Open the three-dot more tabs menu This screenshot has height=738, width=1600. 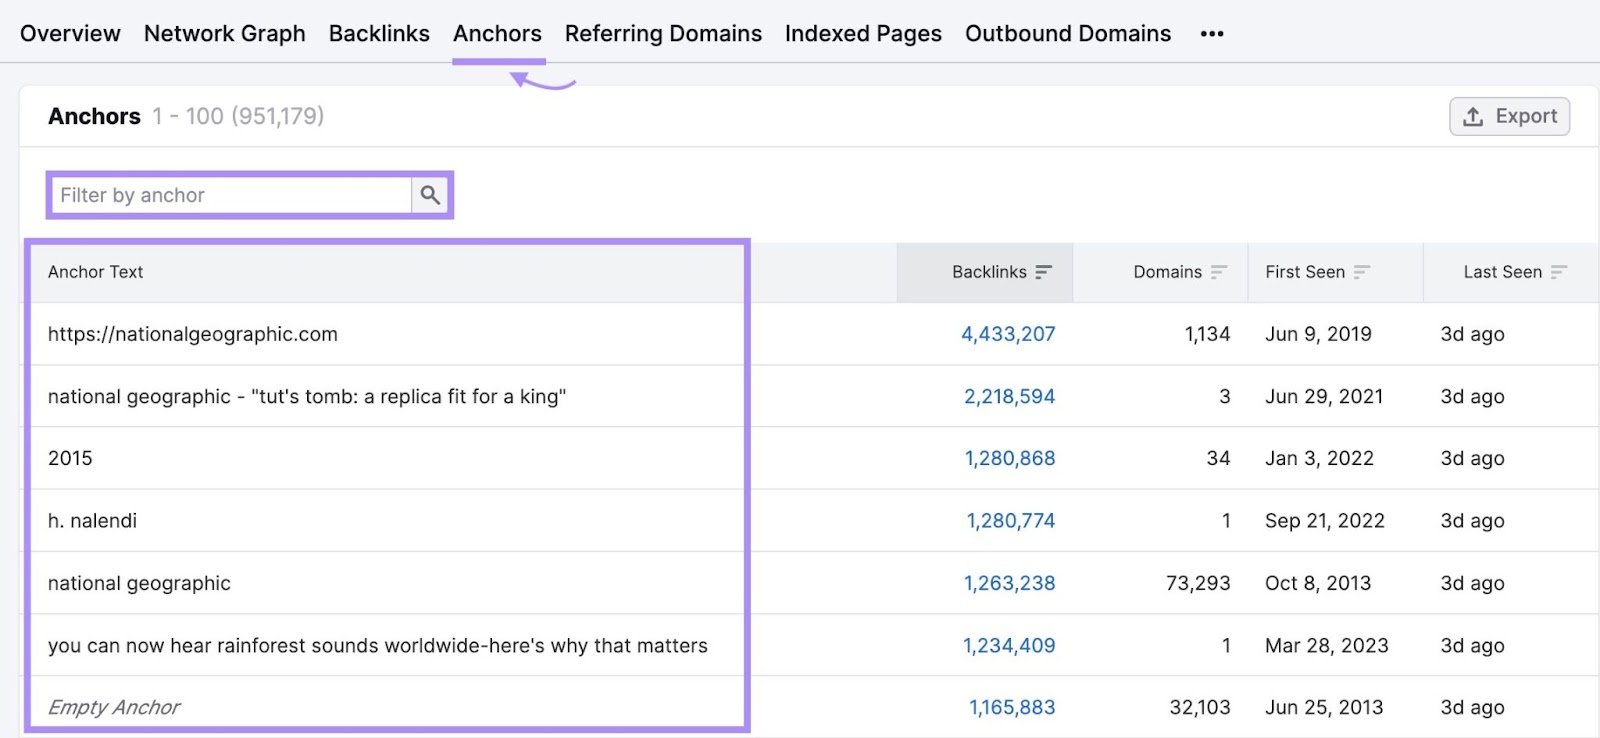[1212, 34]
